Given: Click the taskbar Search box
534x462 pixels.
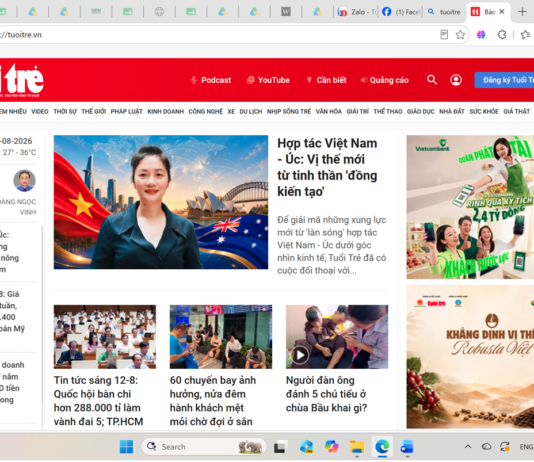Looking at the screenshot, I should [204, 447].
